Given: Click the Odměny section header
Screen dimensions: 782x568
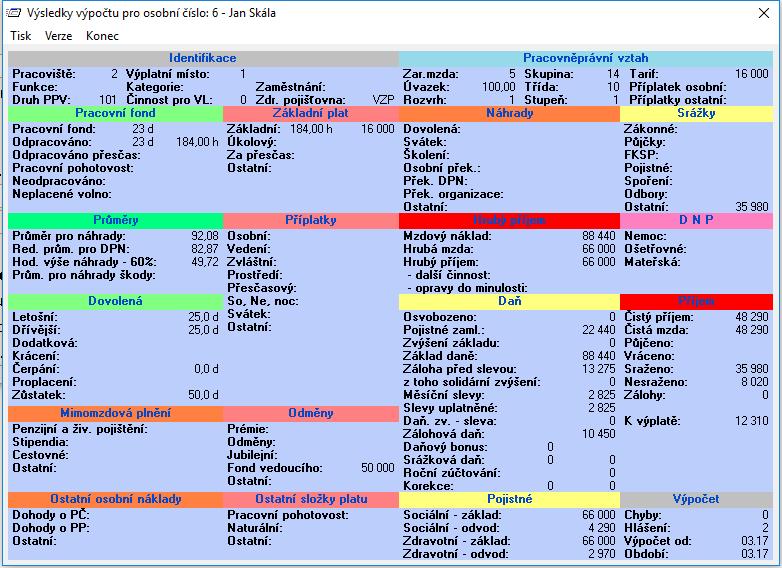Looking at the screenshot, I should click(311, 413).
